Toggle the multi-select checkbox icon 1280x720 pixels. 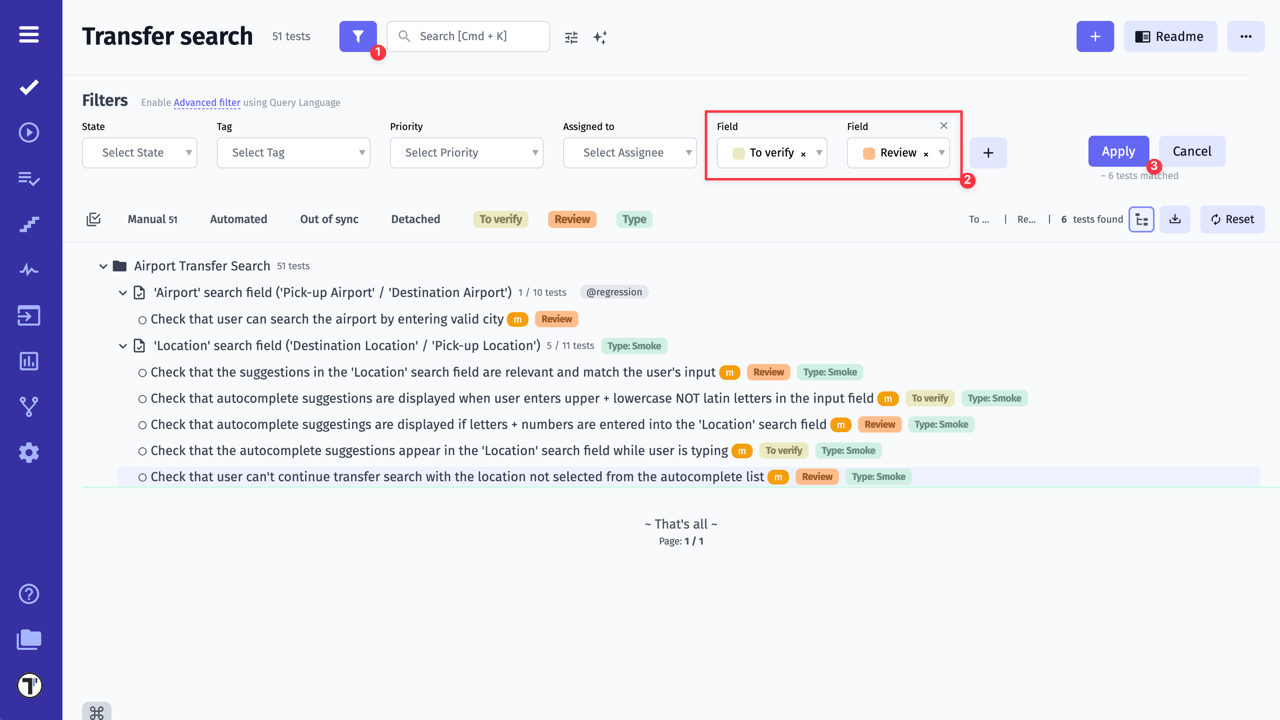(93, 219)
